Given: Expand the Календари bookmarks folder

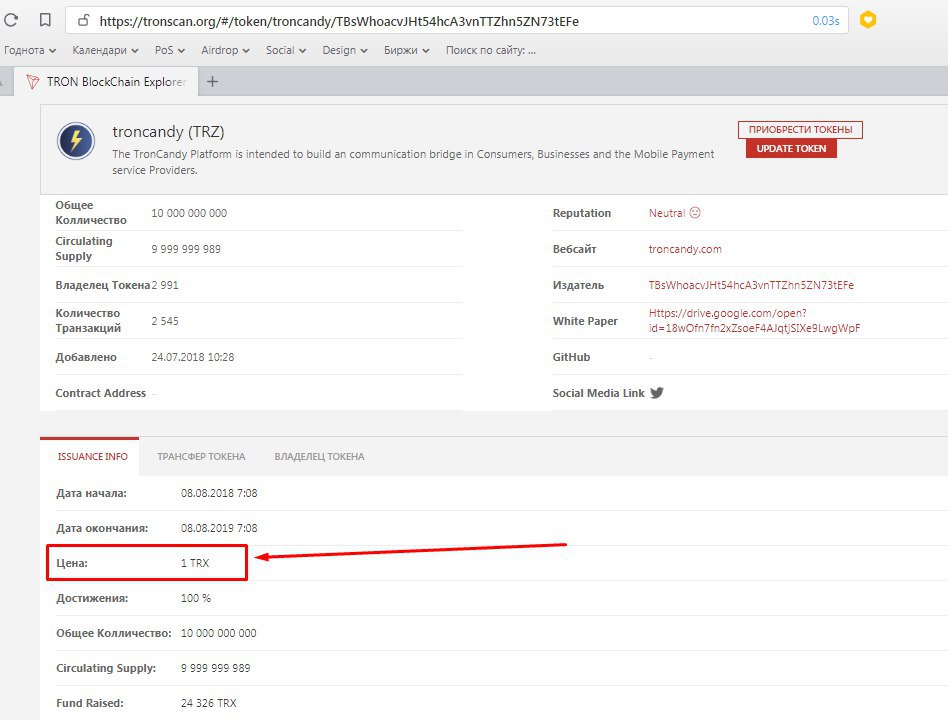Looking at the screenshot, I should pos(105,50).
